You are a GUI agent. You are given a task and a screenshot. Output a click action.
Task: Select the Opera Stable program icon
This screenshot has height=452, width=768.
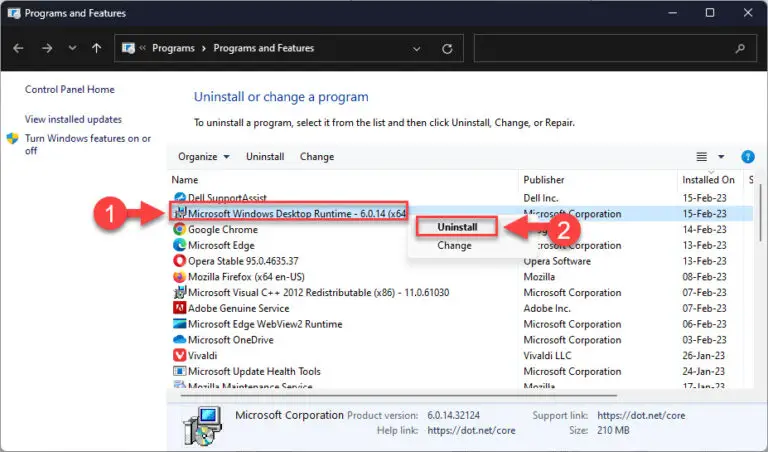click(x=180, y=261)
